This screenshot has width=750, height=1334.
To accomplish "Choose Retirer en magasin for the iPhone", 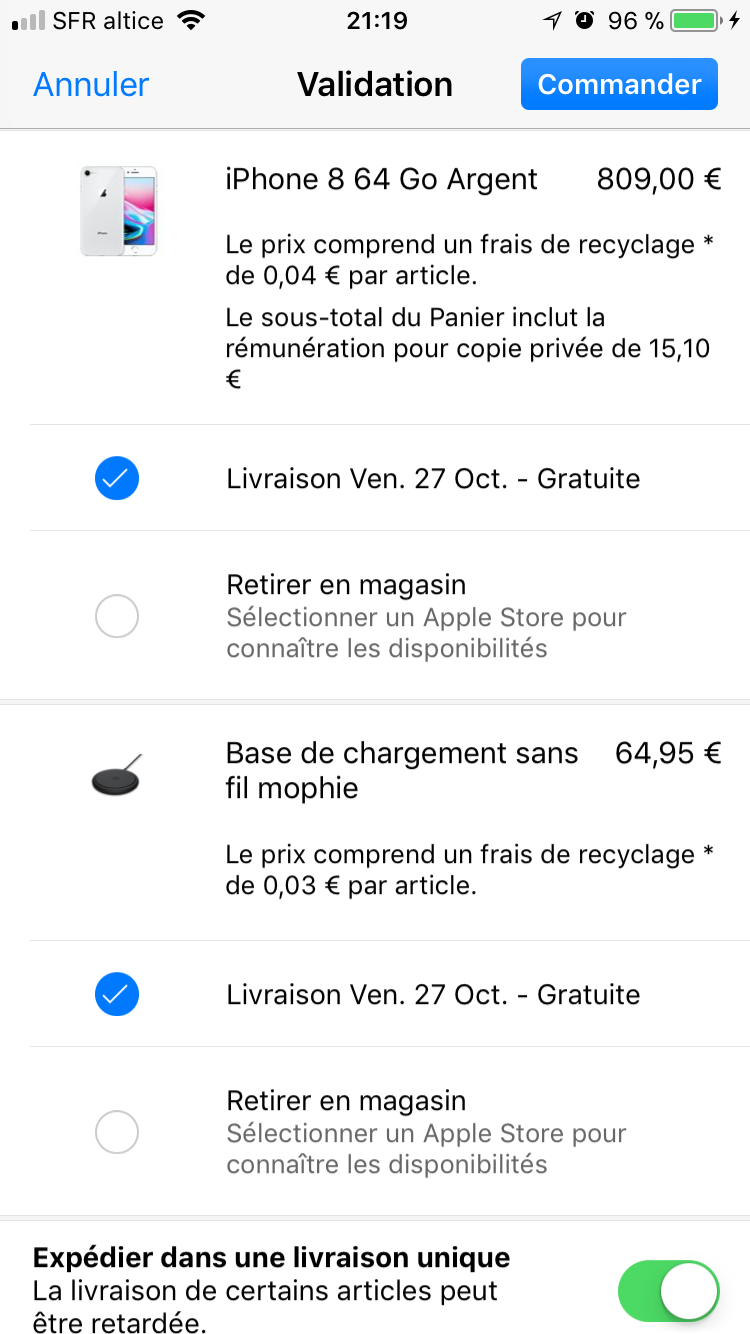I will [x=117, y=616].
